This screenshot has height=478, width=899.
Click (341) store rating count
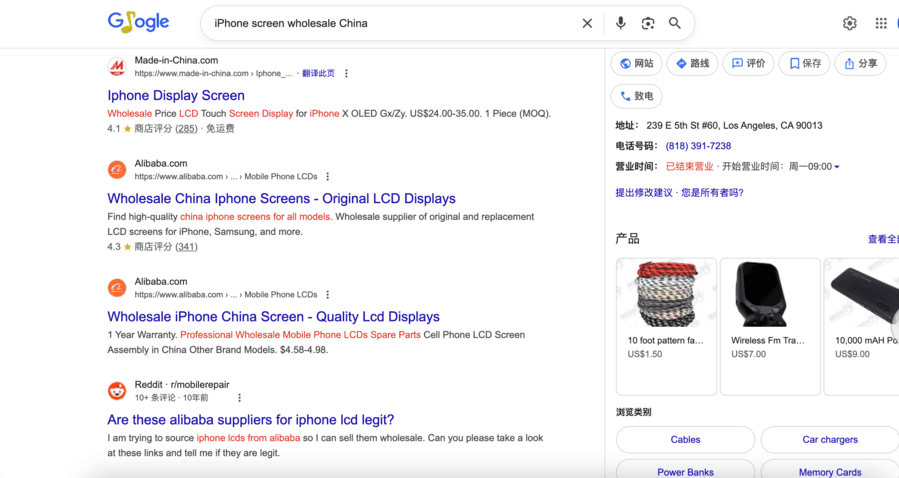(186, 247)
